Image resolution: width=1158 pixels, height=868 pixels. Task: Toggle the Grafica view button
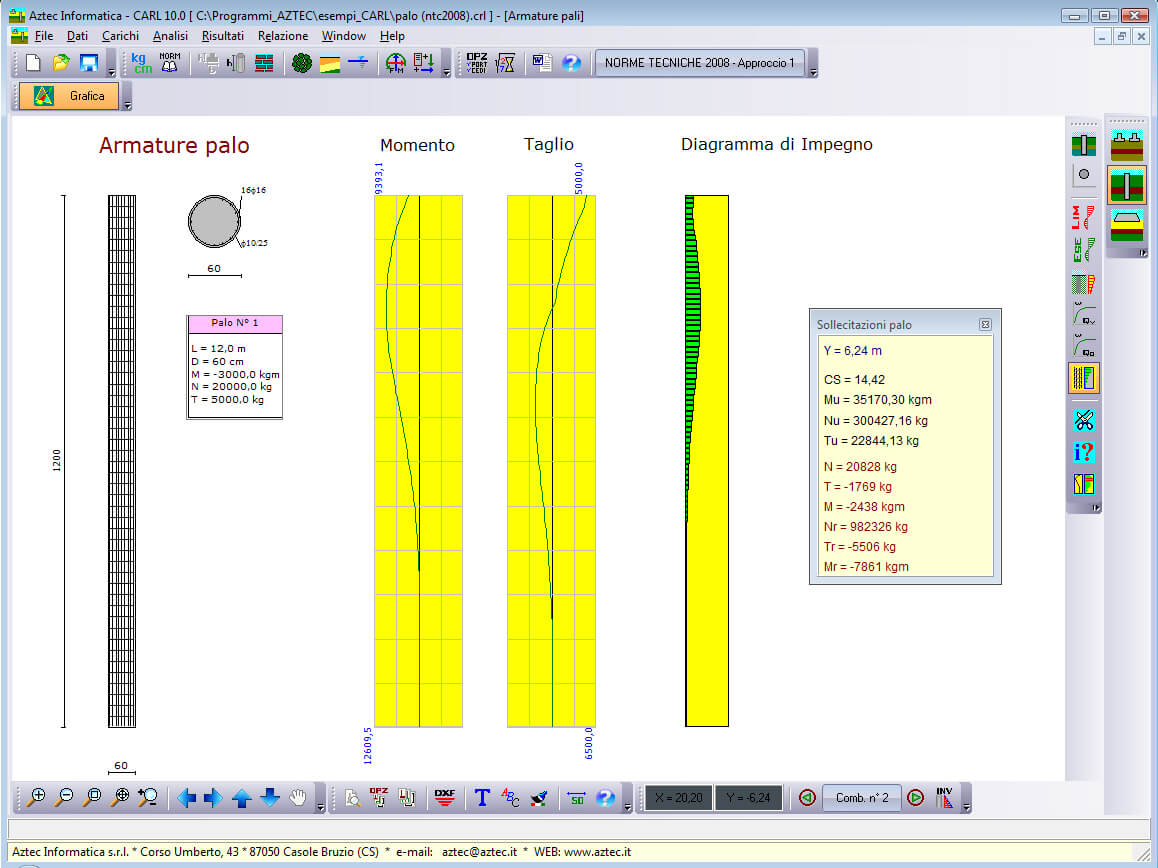(68, 96)
